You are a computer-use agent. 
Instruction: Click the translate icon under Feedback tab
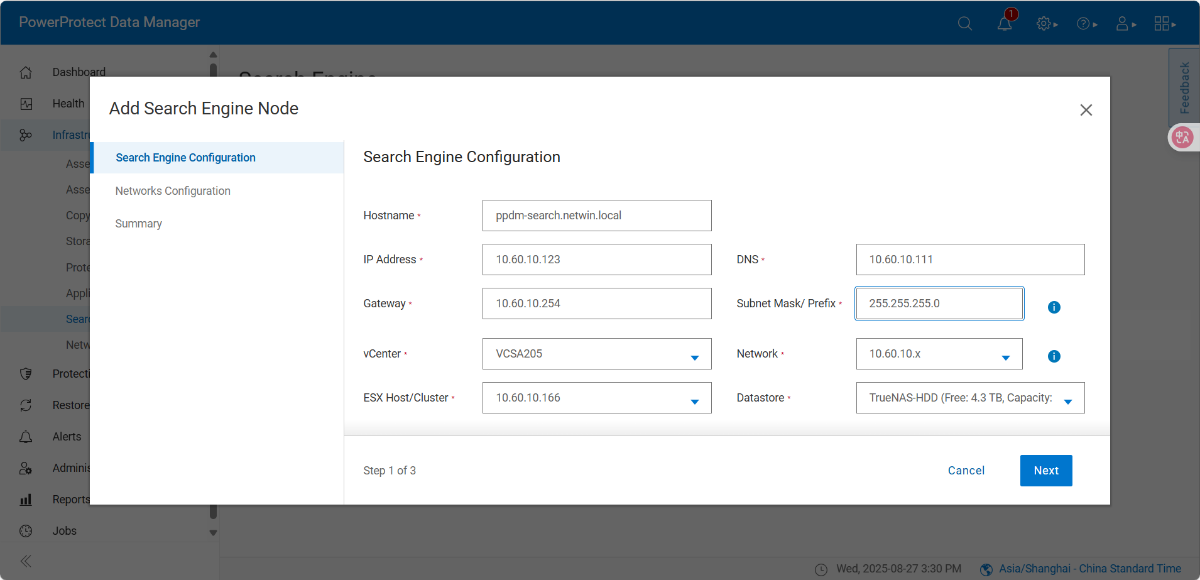(x=1183, y=137)
